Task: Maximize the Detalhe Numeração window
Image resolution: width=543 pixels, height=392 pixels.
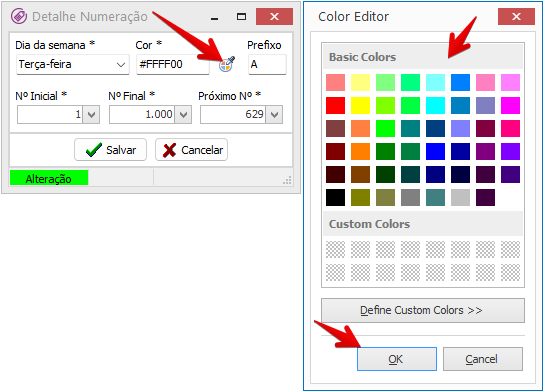Action: (241, 17)
